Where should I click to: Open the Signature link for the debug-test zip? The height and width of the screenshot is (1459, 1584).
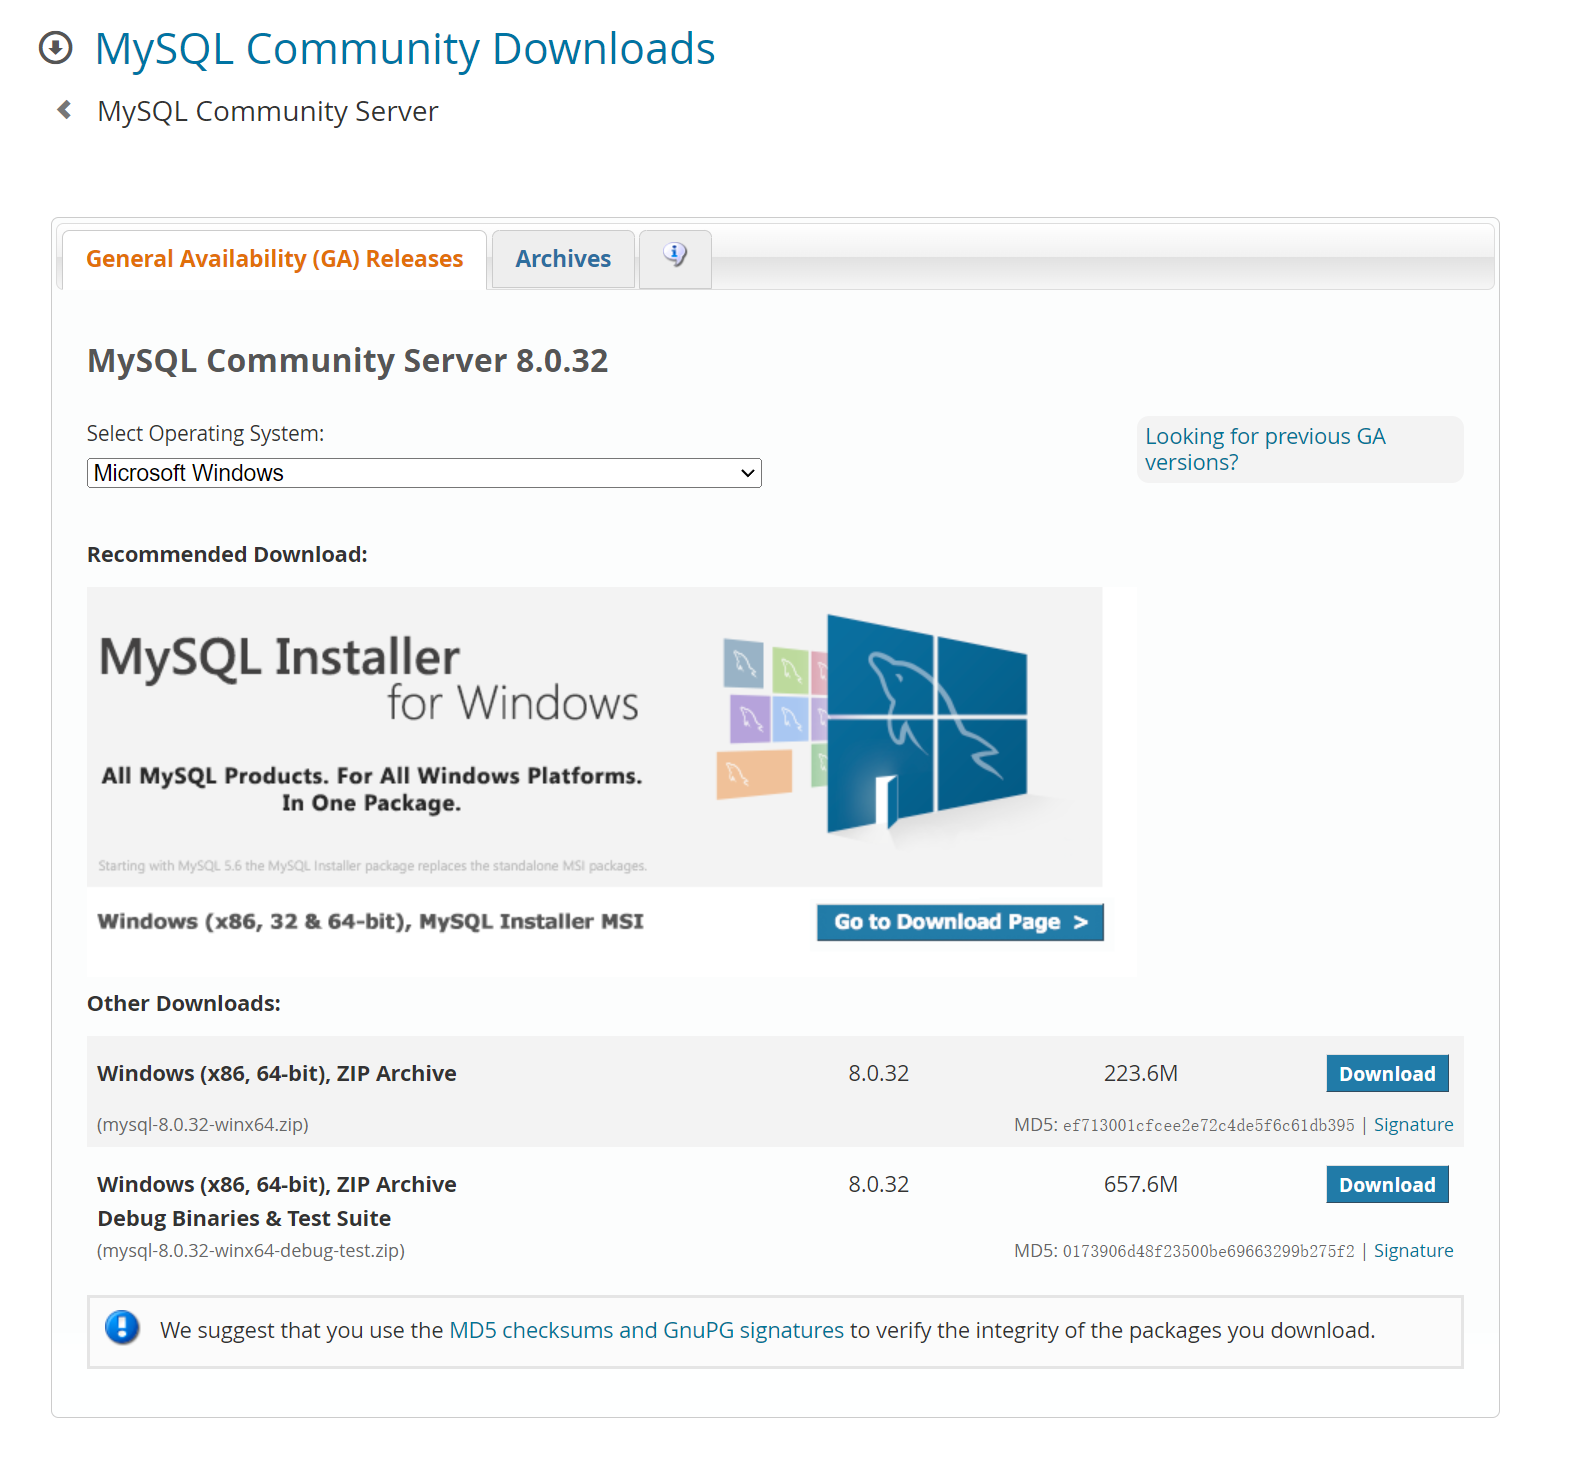[1412, 1251]
